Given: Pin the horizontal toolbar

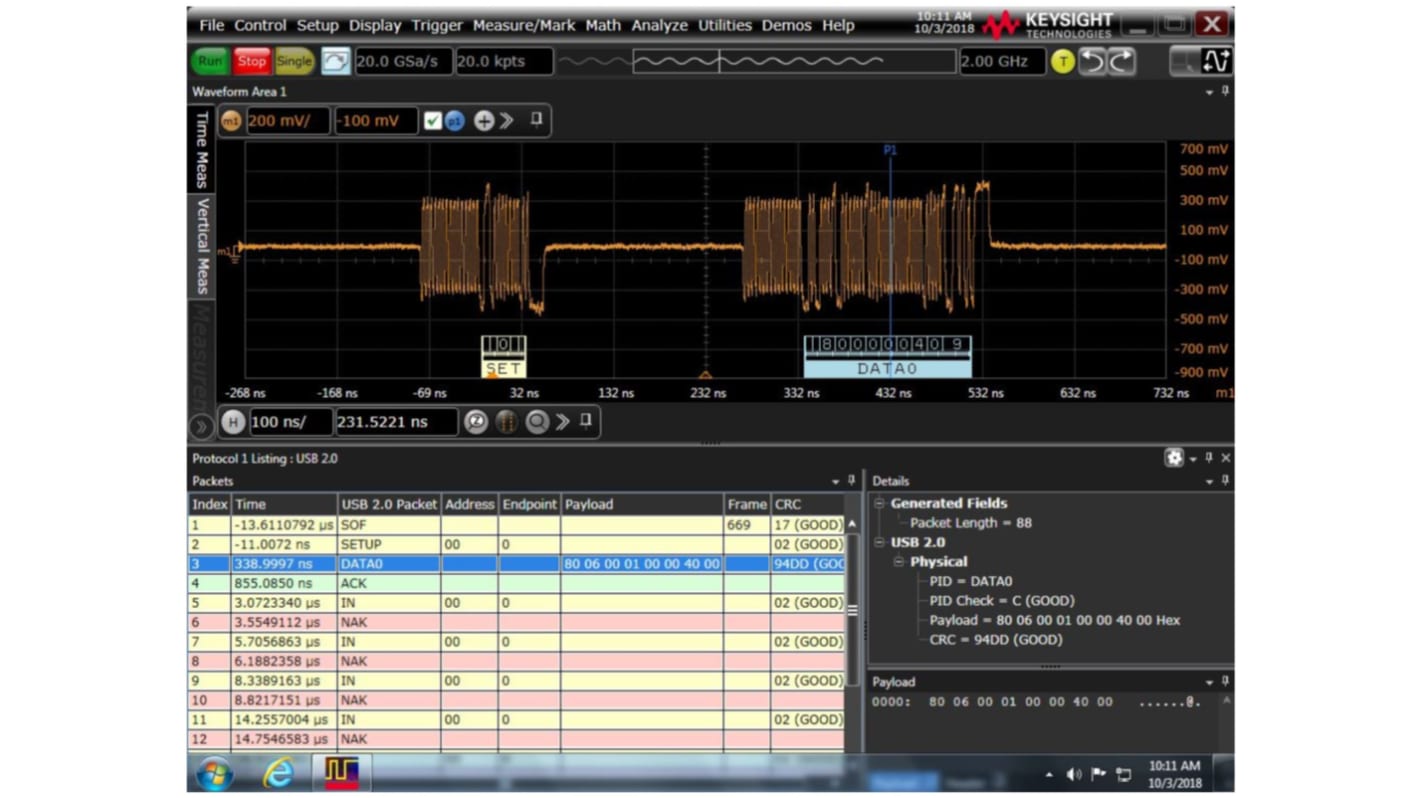Looking at the screenshot, I should [586, 421].
